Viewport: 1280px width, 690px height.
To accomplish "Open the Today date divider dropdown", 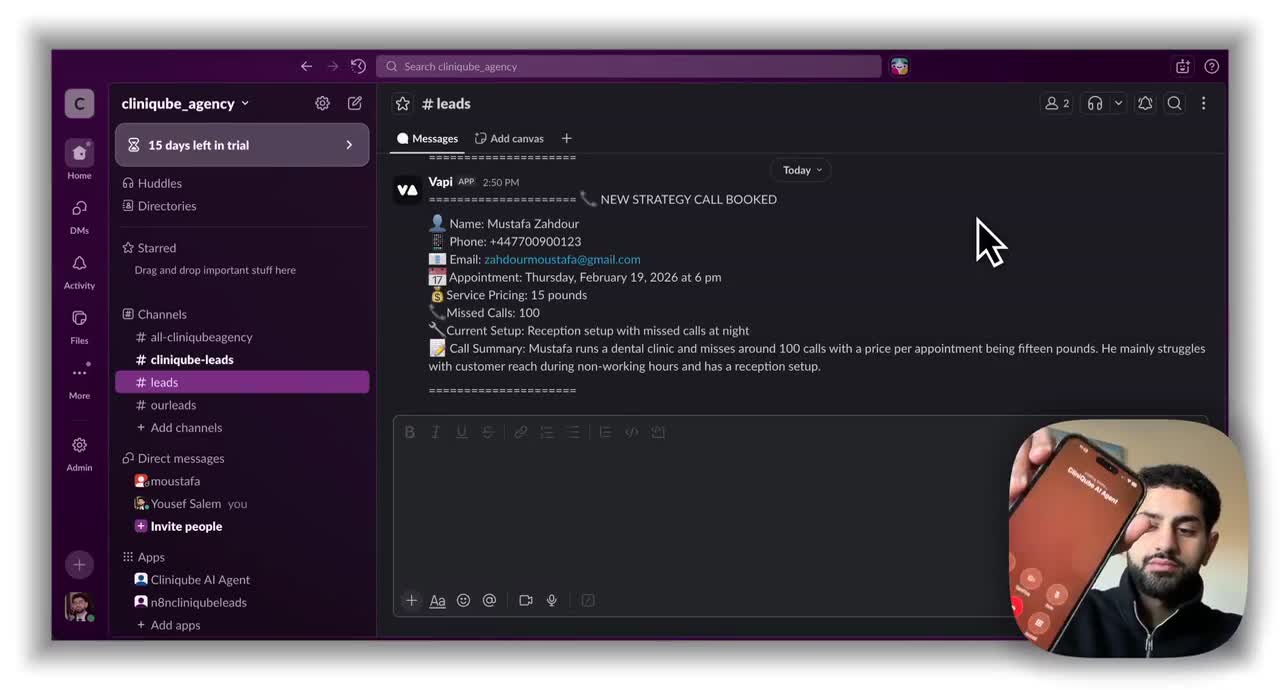I will 800,169.
